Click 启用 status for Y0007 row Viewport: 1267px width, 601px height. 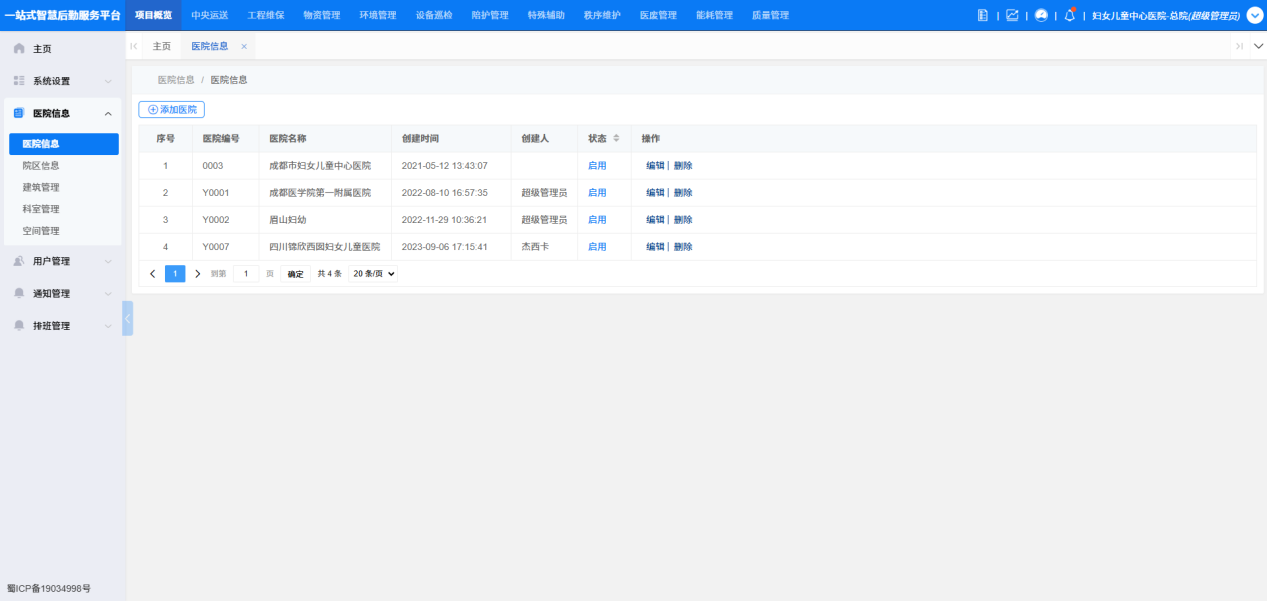tap(597, 247)
